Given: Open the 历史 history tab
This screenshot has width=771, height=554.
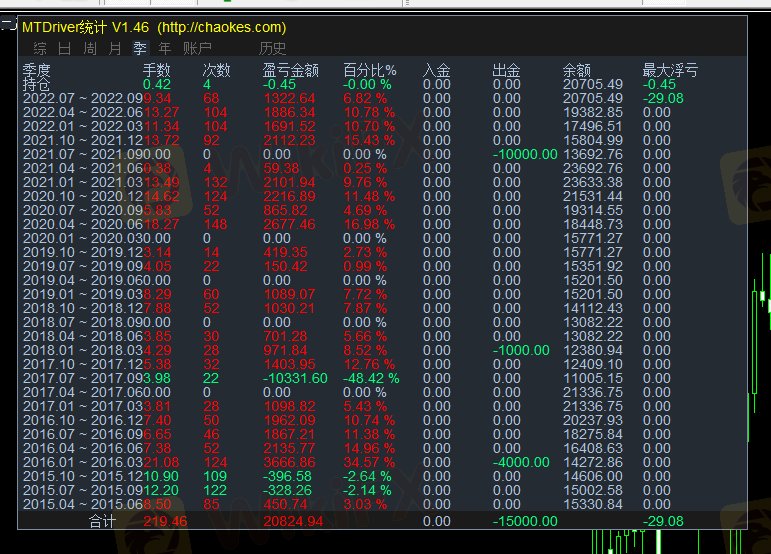Looking at the screenshot, I should (x=272, y=48).
